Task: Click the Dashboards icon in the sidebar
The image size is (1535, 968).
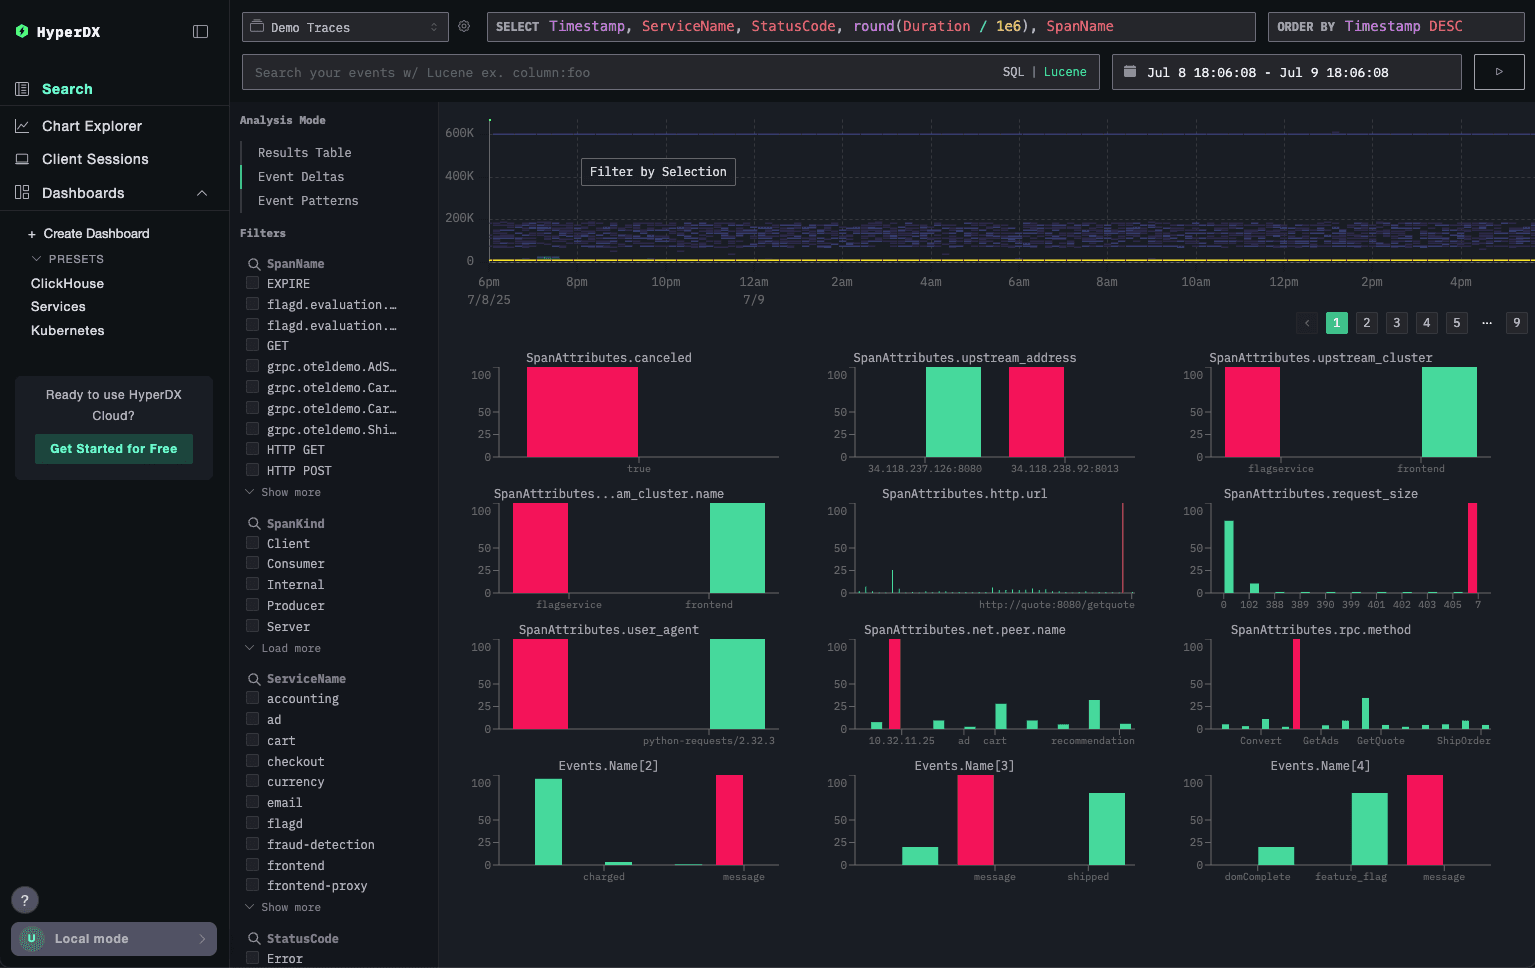Action: point(22,192)
